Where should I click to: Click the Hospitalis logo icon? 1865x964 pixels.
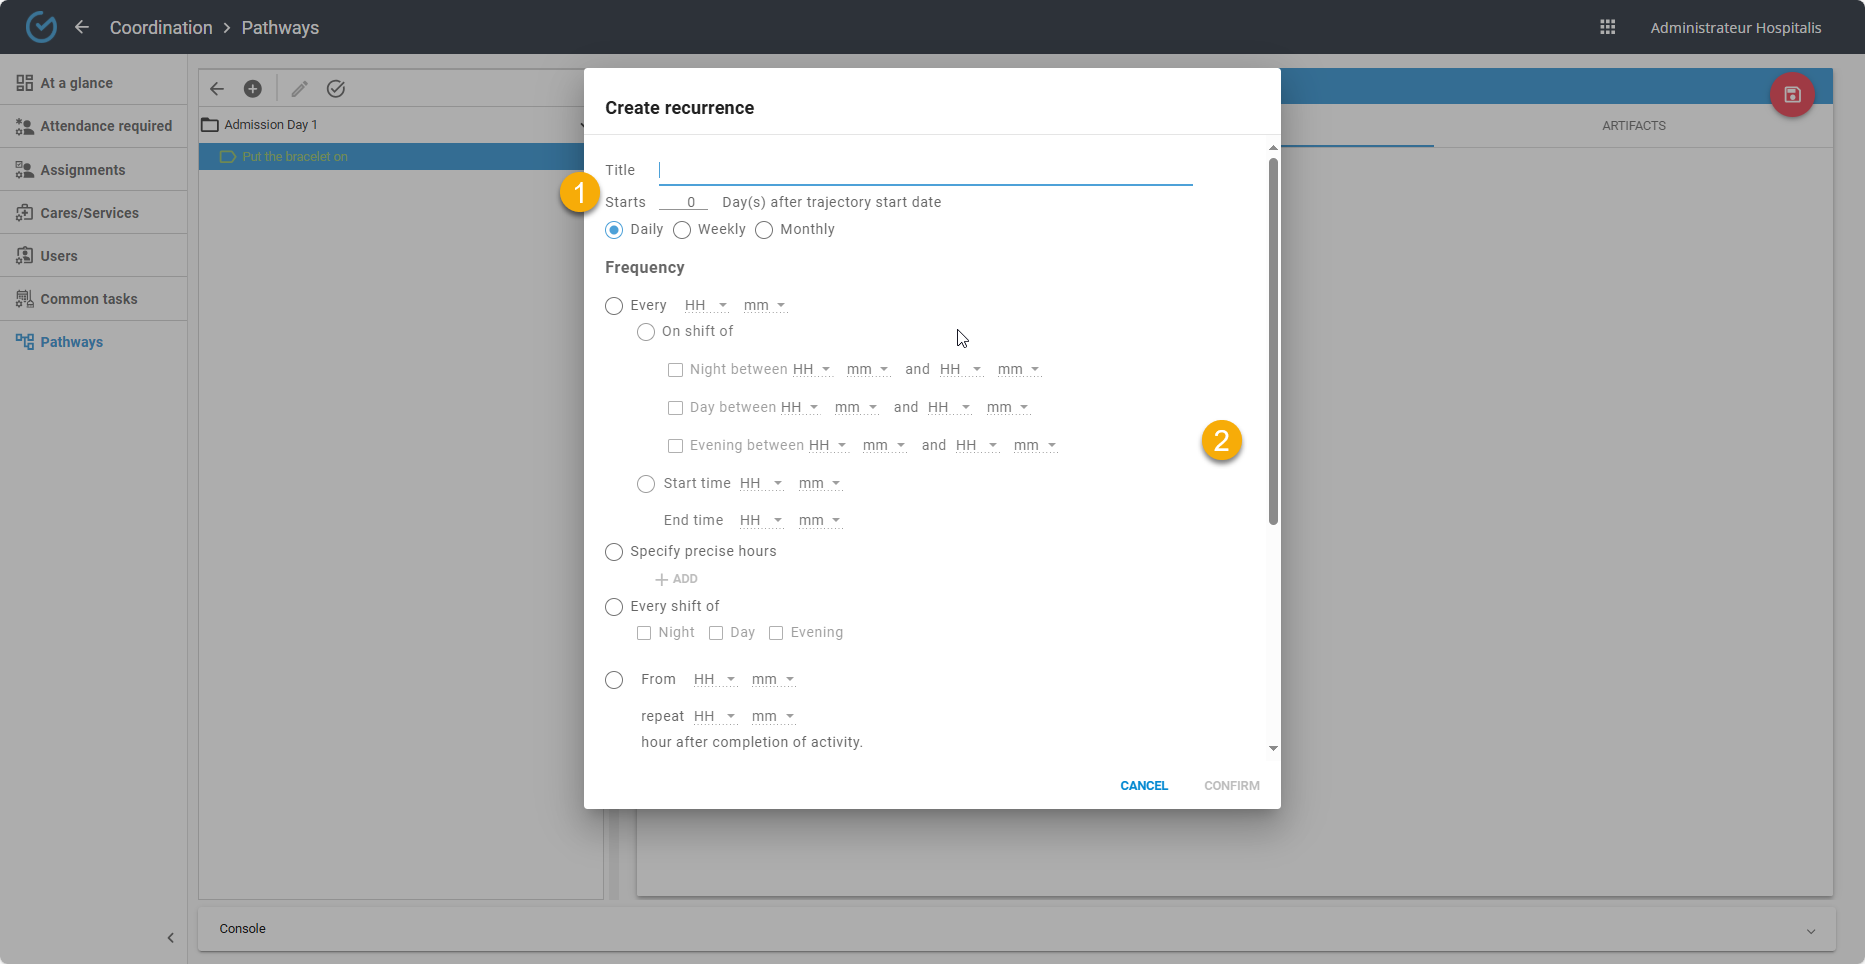[41, 27]
